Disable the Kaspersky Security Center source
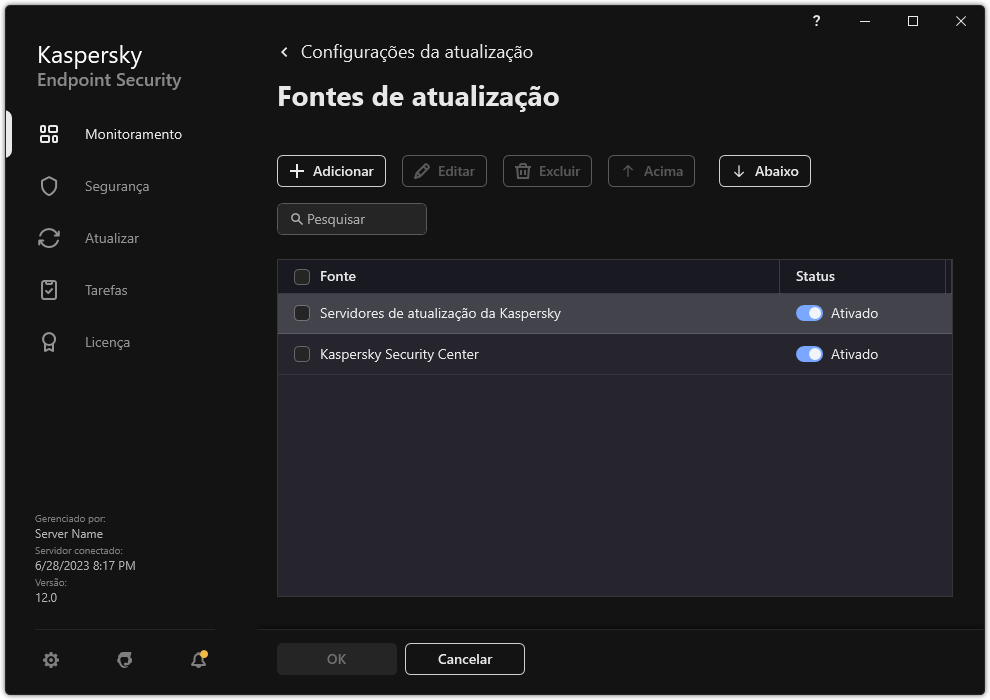Image resolution: width=990 pixels, height=700 pixels. tap(809, 354)
